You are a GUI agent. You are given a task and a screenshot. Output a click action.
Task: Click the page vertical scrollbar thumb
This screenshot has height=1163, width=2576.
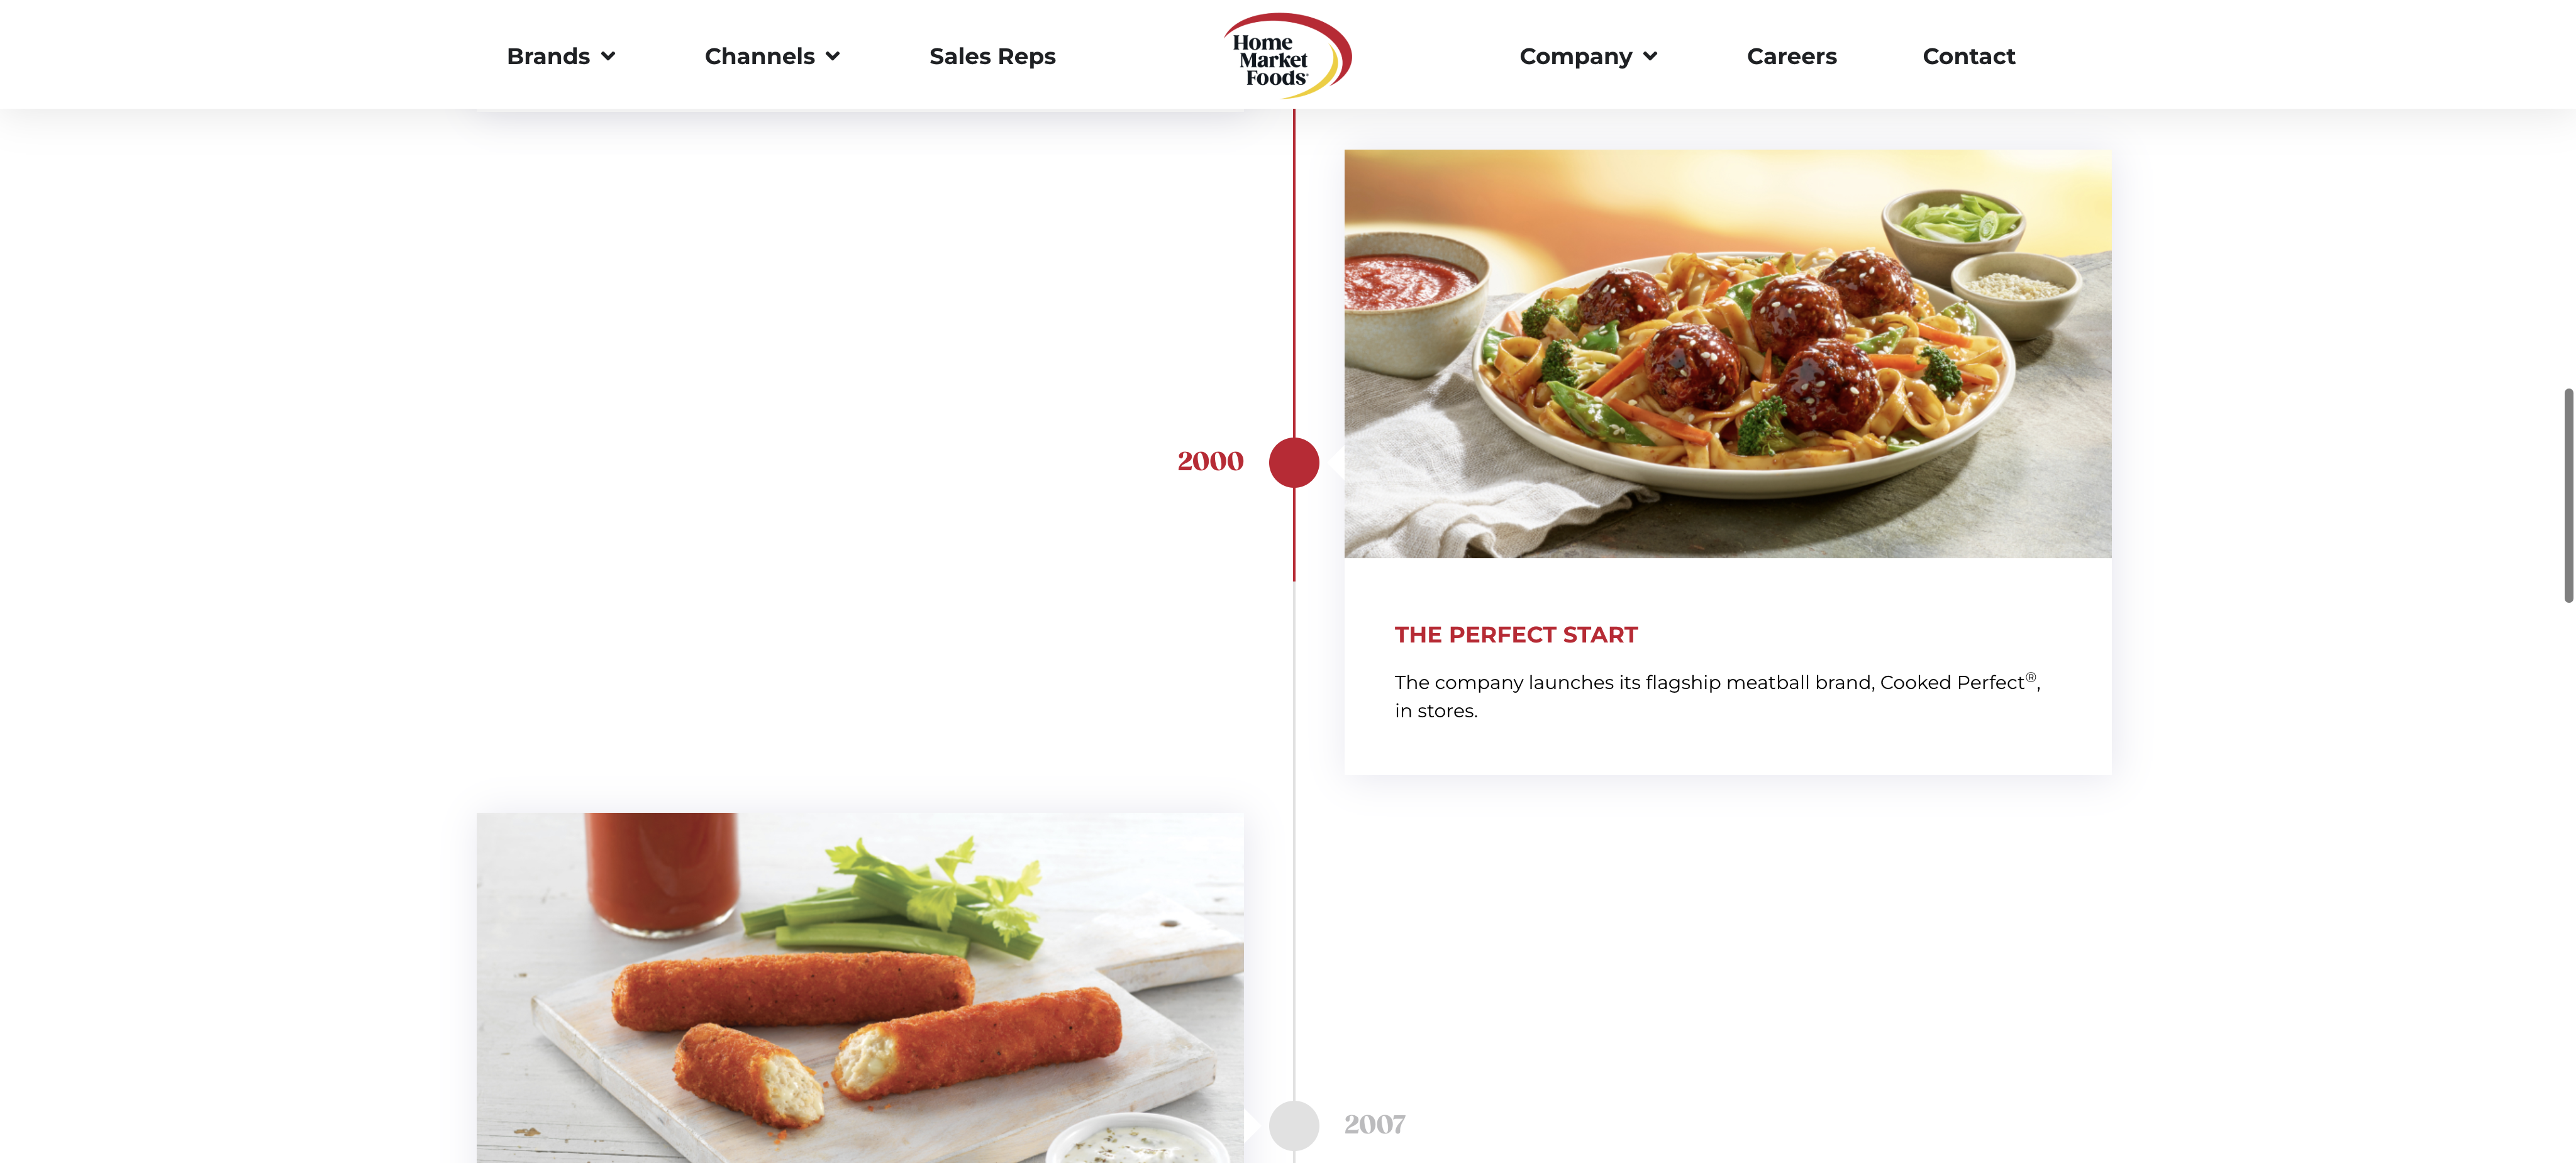pyautogui.click(x=2568, y=495)
